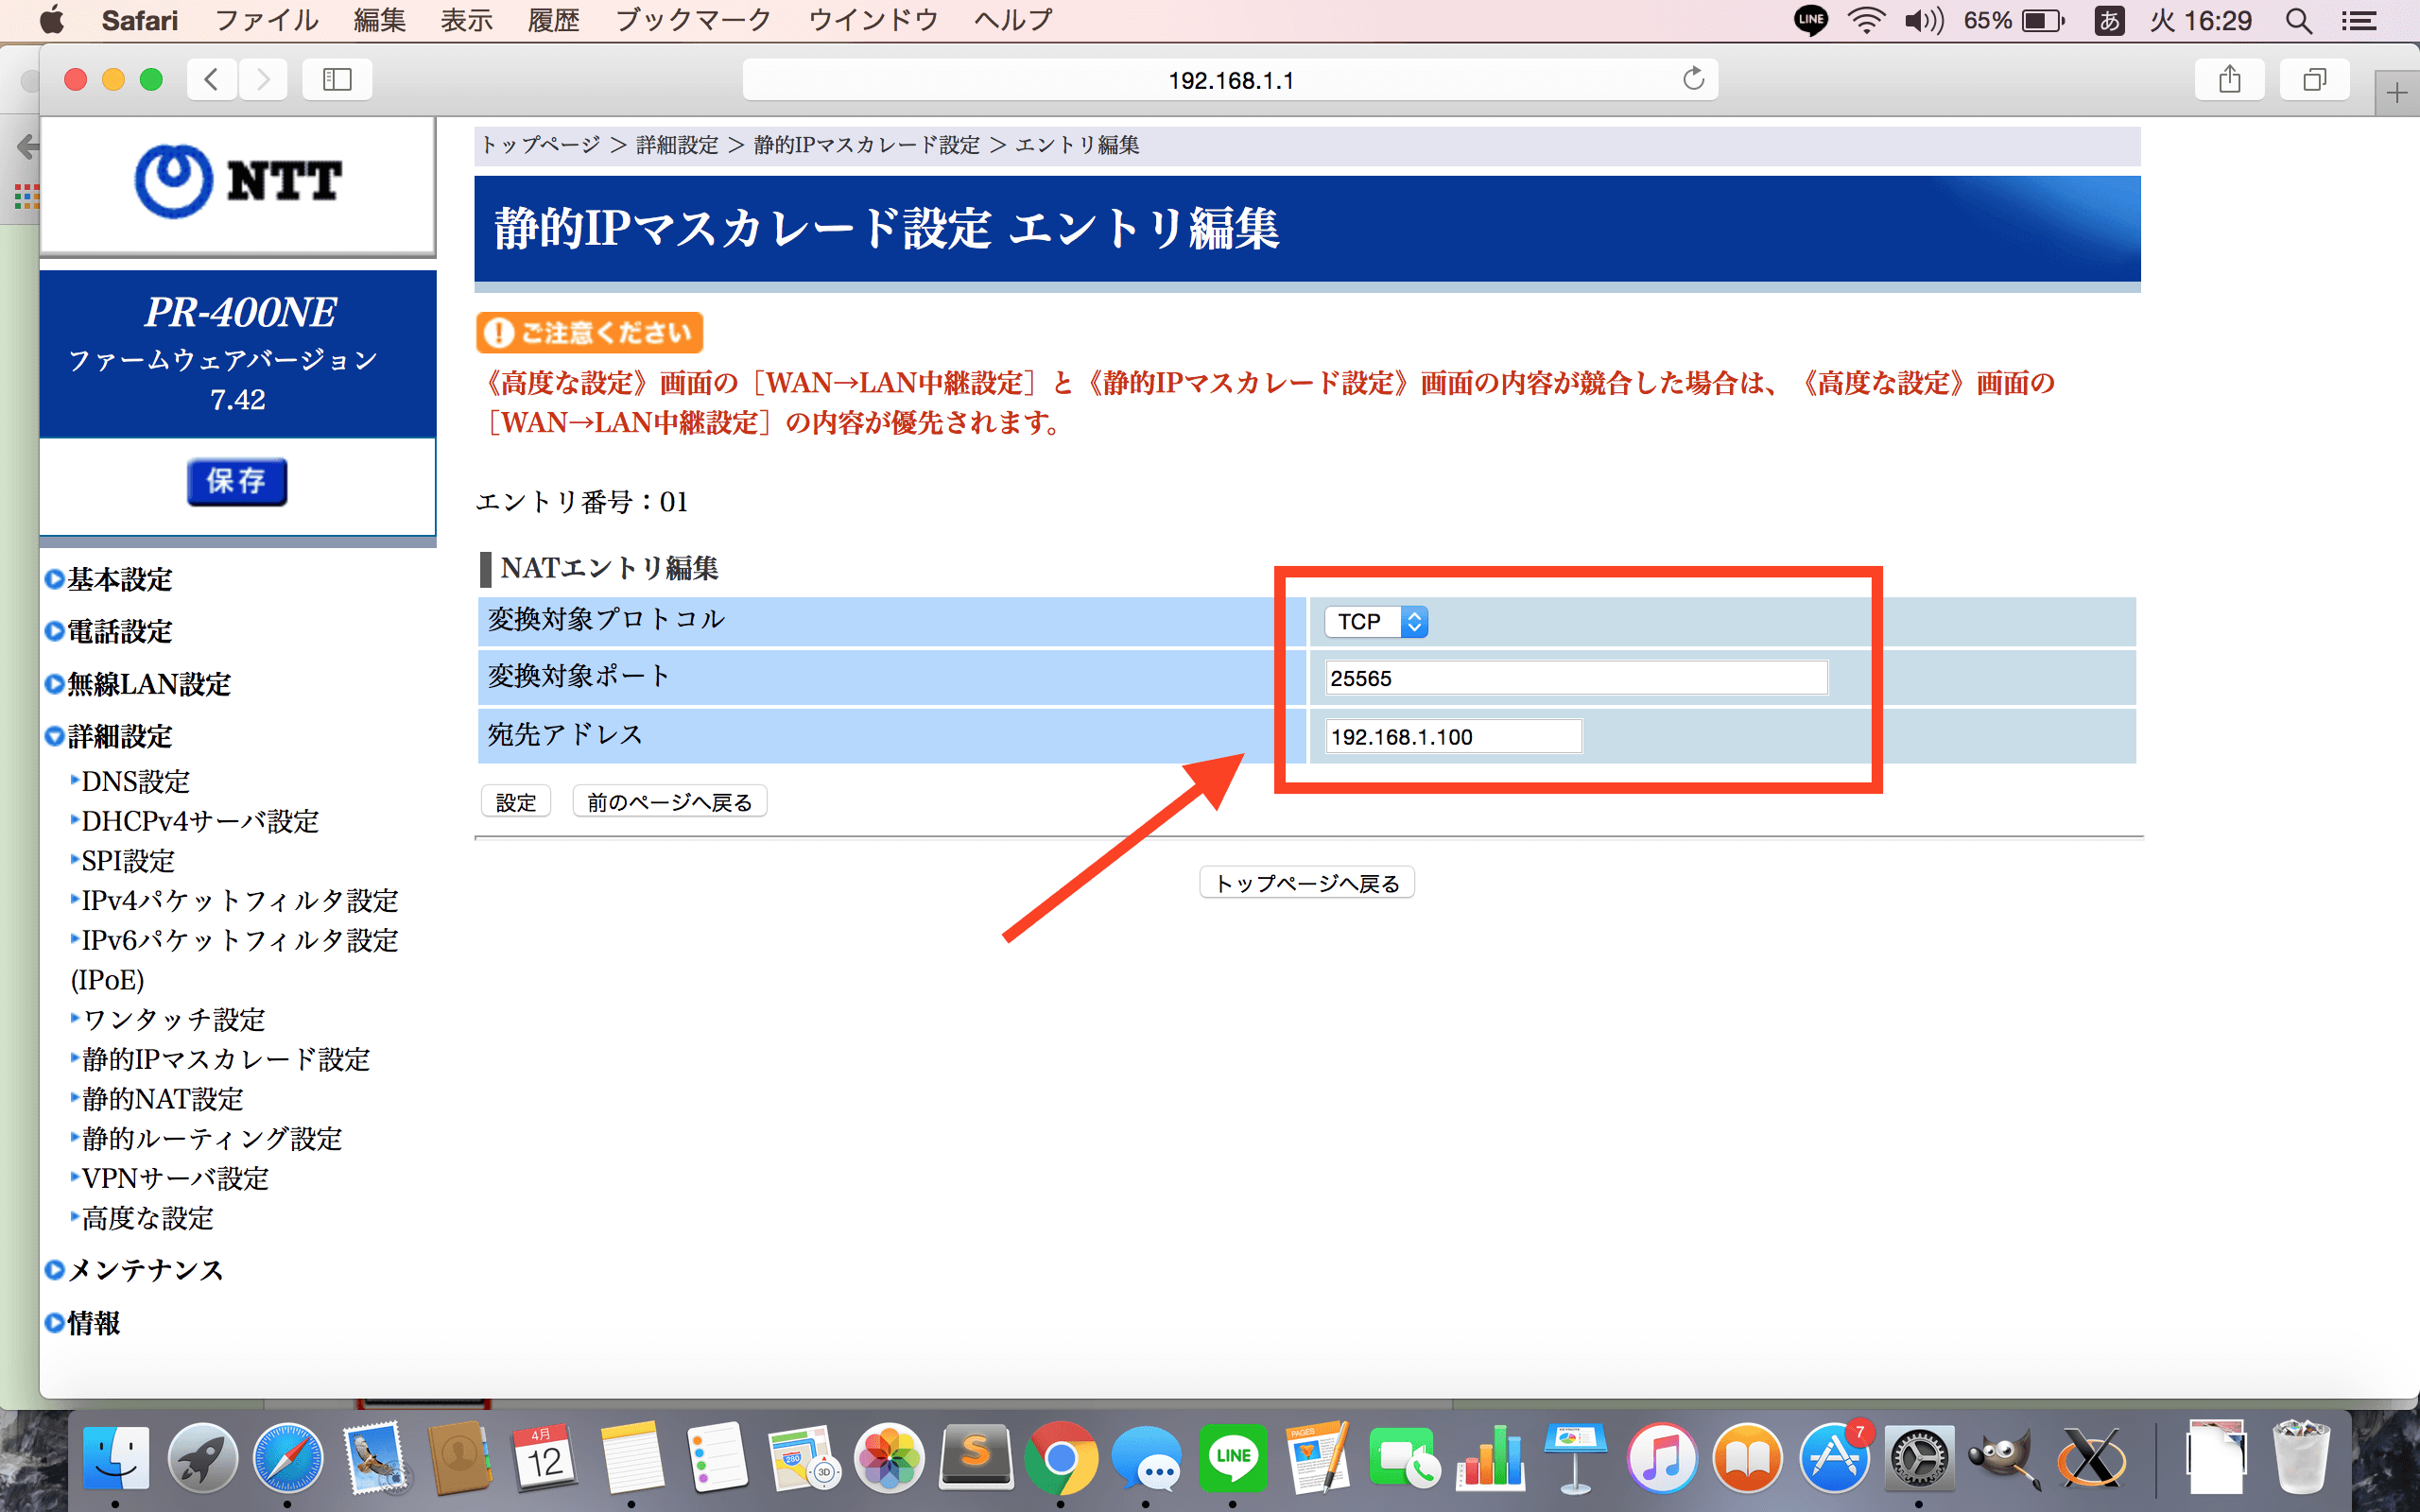Reload the router page in the address bar

point(1692,79)
